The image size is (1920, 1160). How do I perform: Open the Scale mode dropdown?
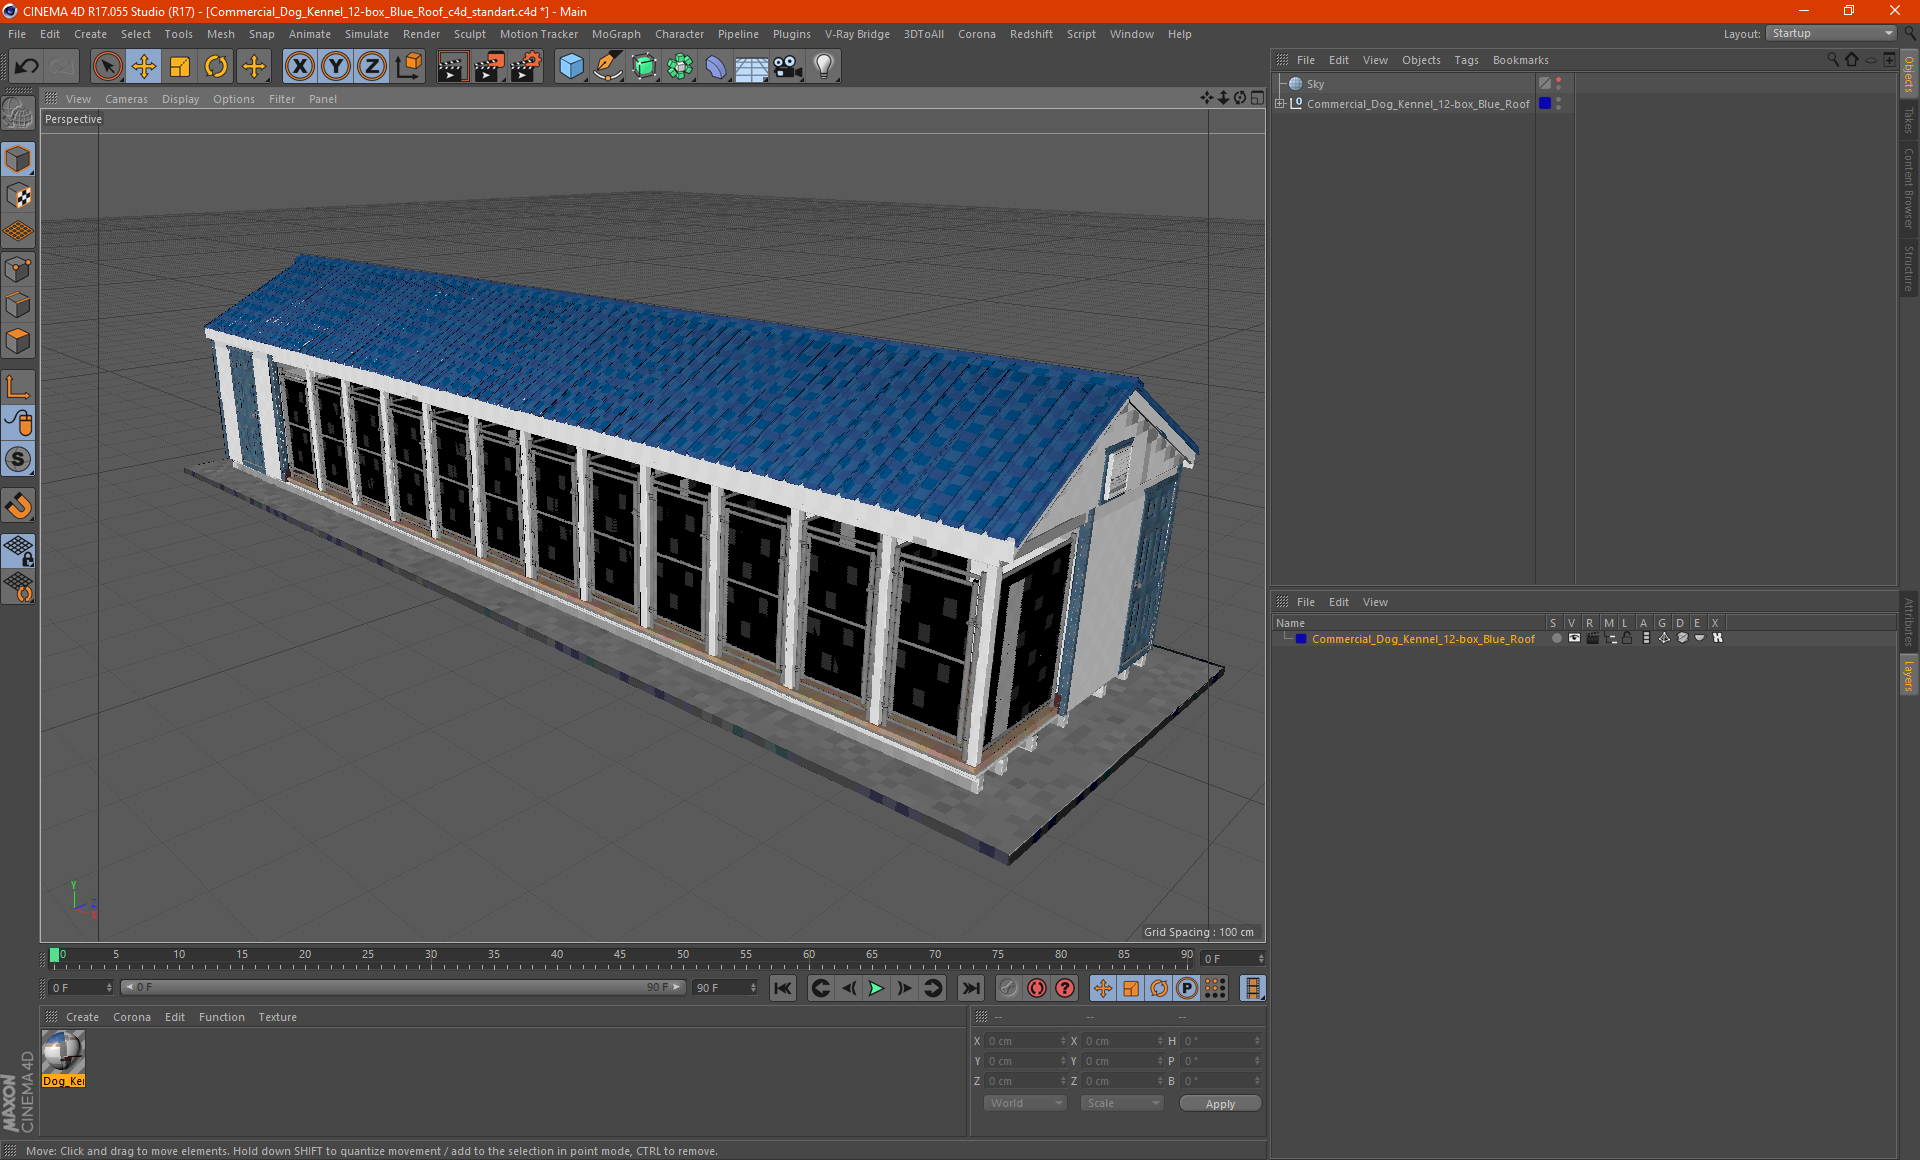(1122, 1103)
